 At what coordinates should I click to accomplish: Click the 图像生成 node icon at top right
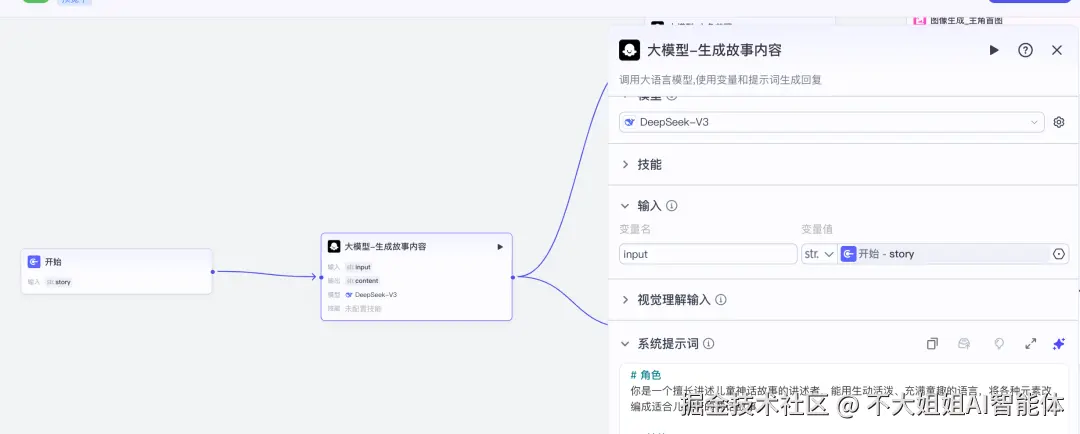click(x=920, y=21)
